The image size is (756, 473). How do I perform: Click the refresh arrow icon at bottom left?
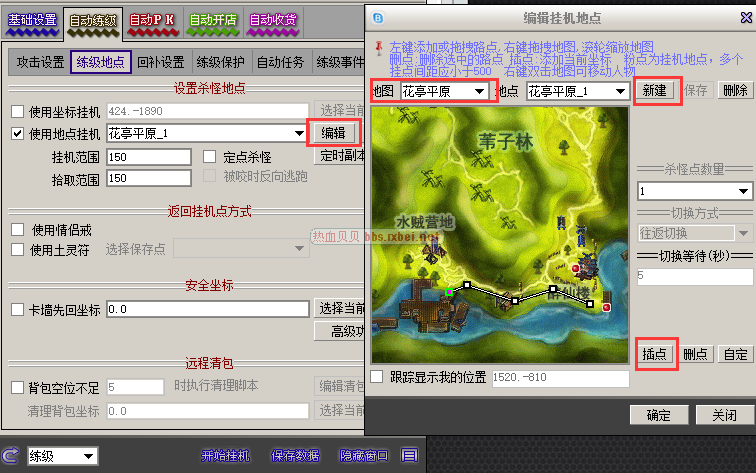pyautogui.click(x=10, y=455)
